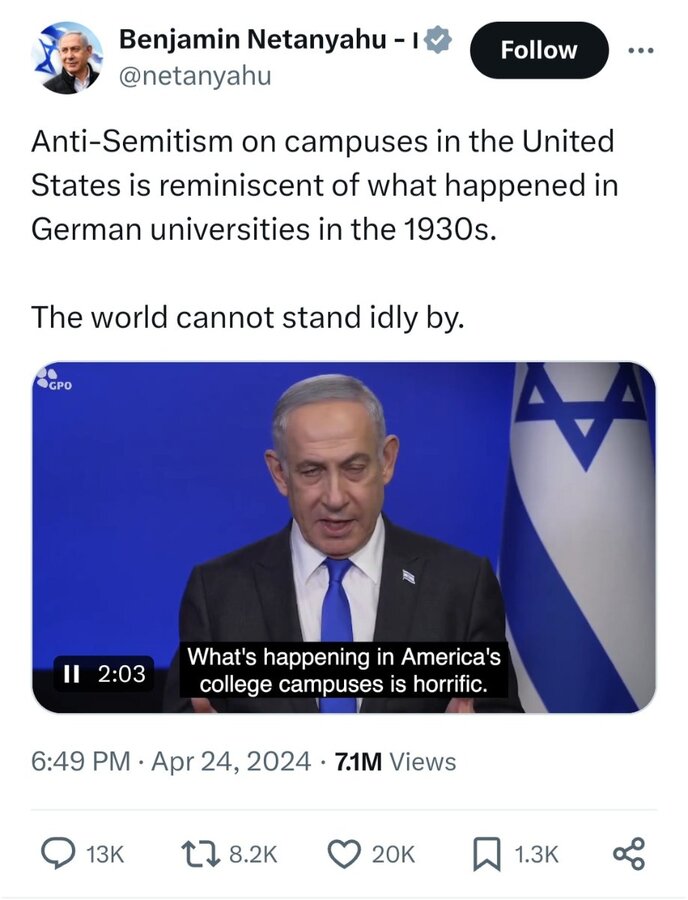Click the 20K likes count

[393, 855]
